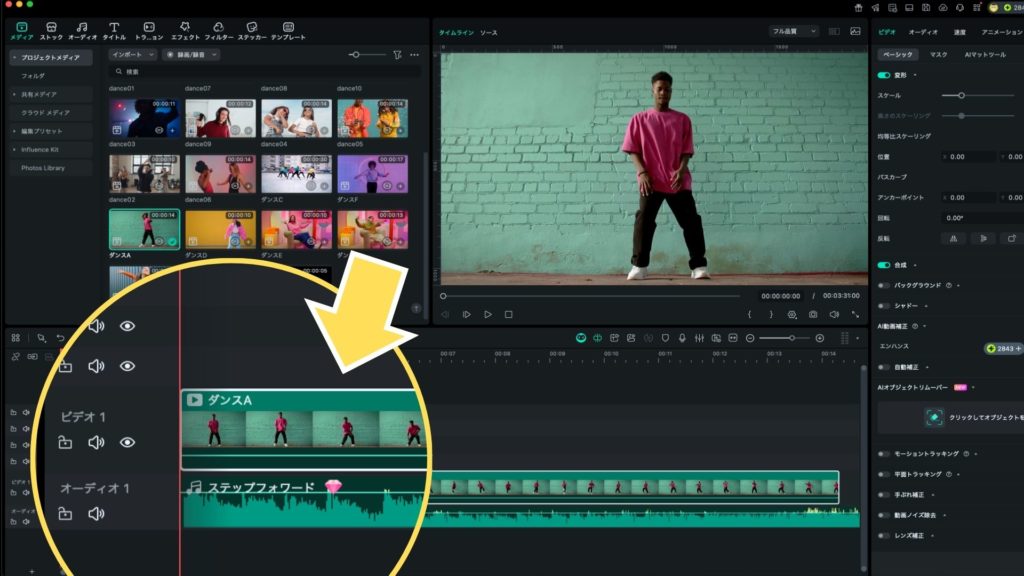Image resolution: width=1024 pixels, height=576 pixels.
Task: Open the エフェクト (Effects) panel icon
Action: tap(183, 27)
